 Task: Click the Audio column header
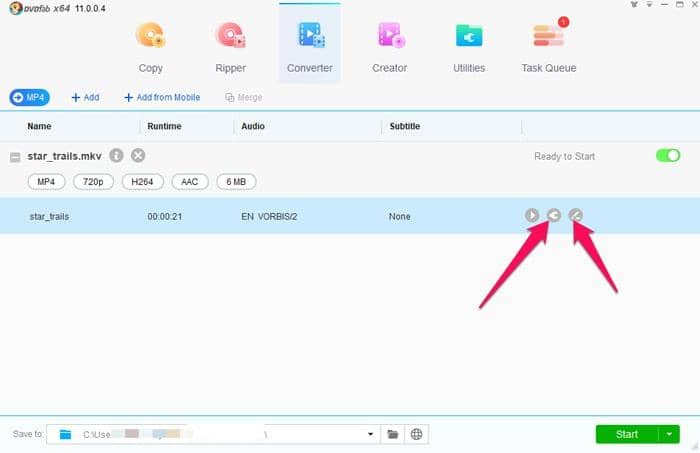click(253, 126)
